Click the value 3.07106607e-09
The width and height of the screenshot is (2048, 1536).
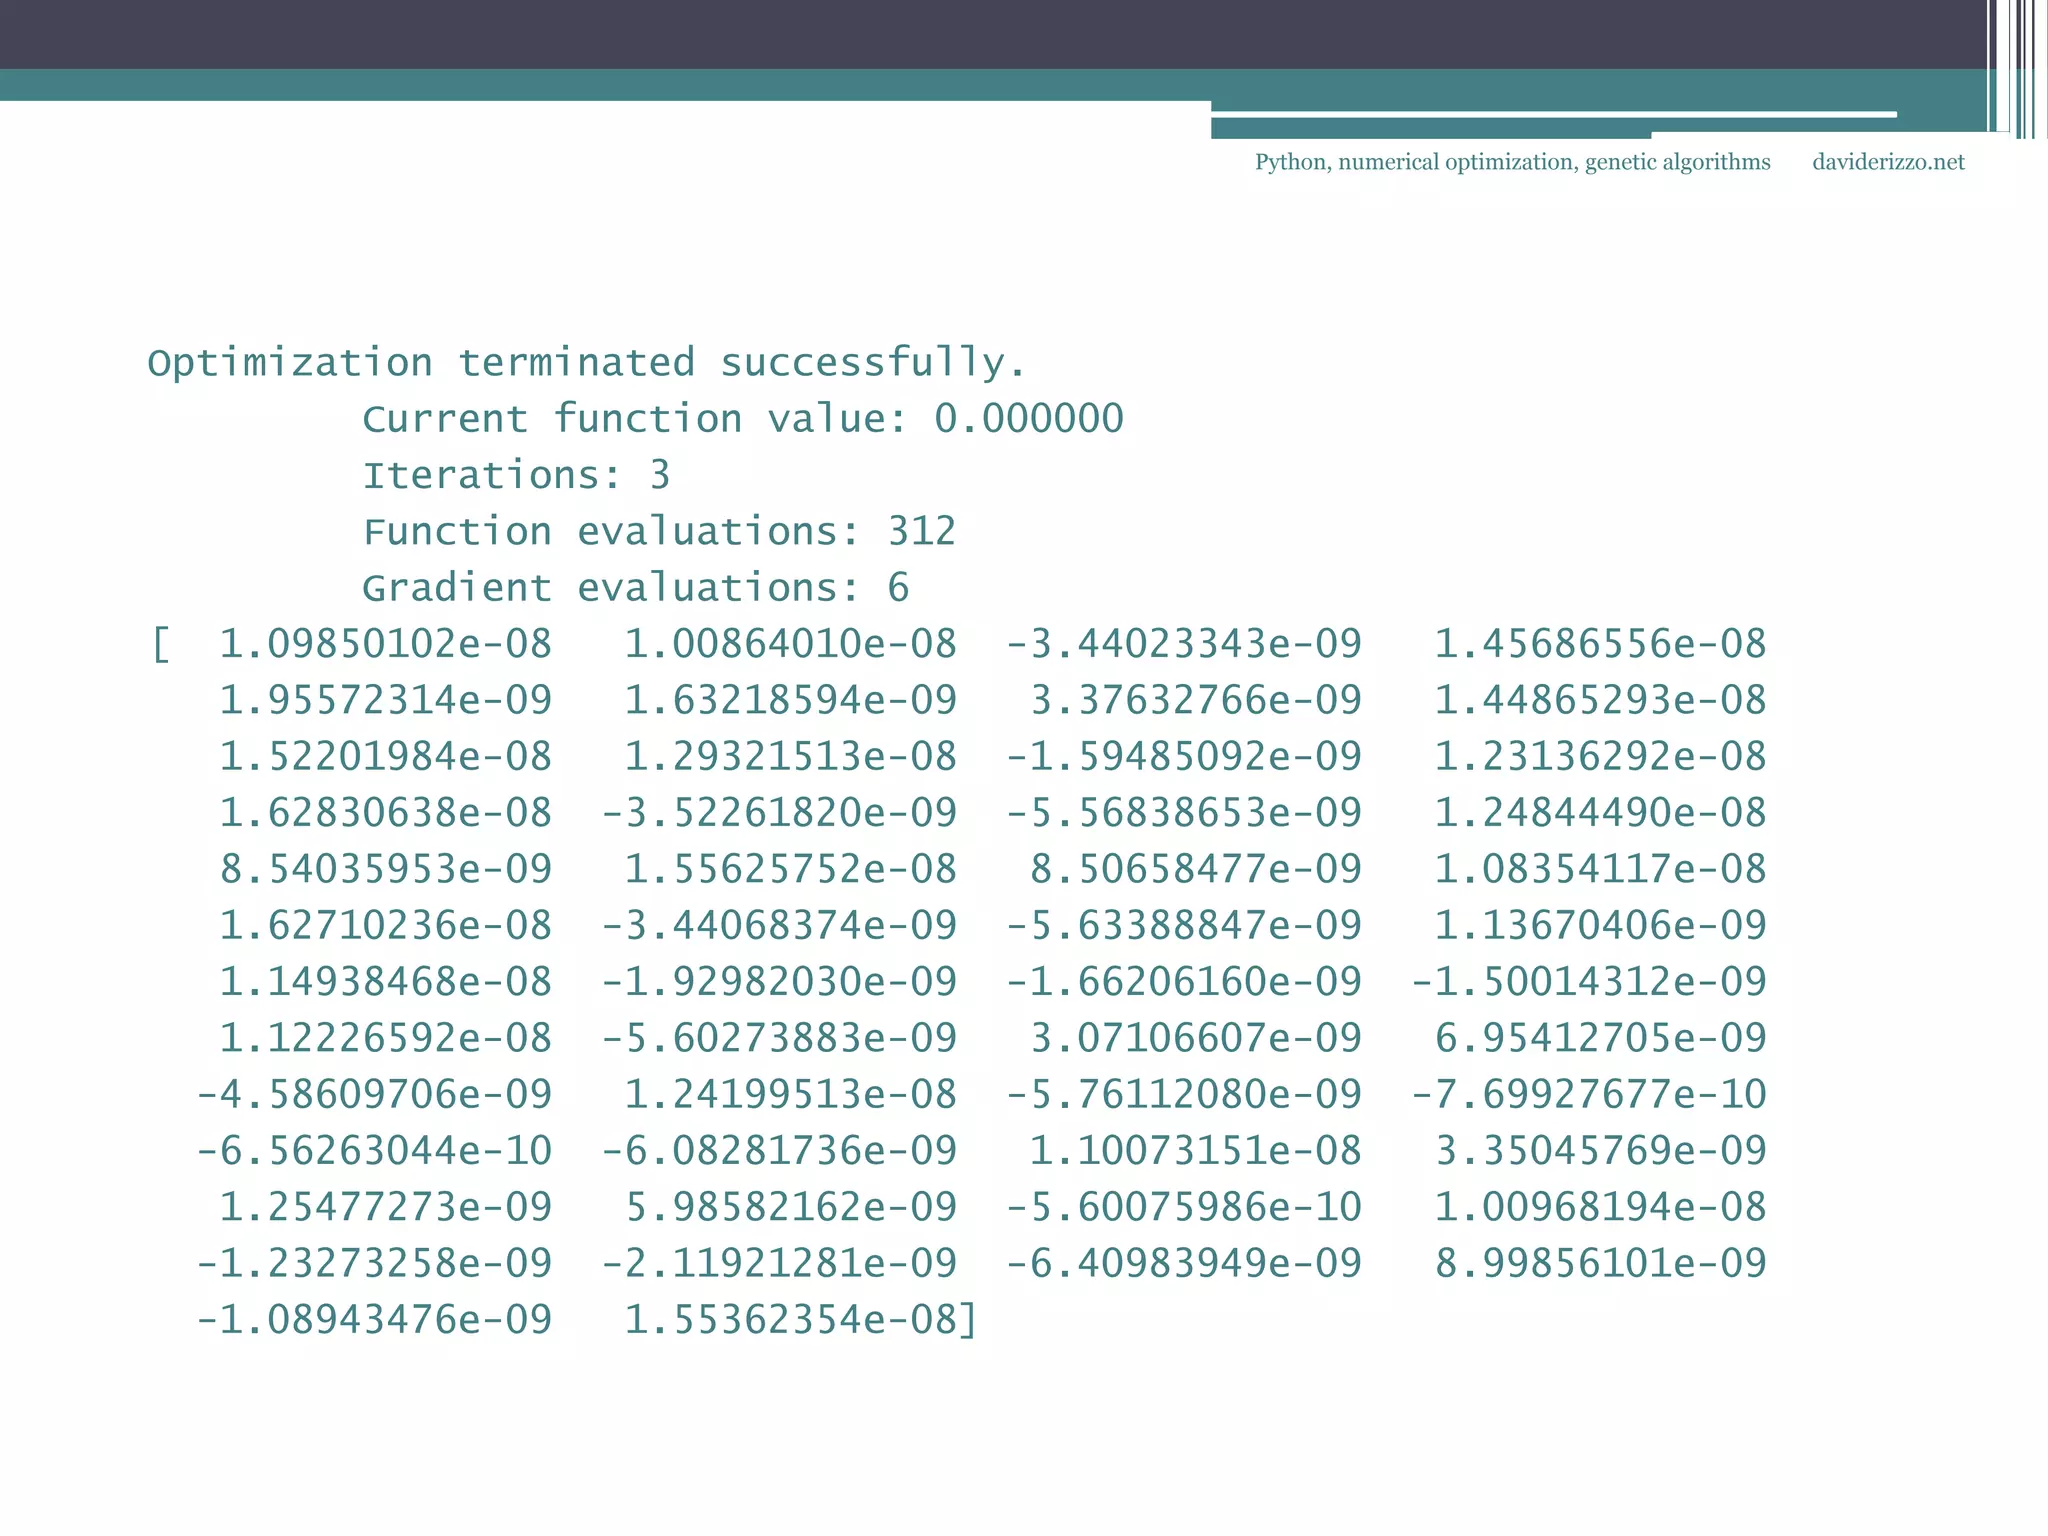point(1196,1038)
